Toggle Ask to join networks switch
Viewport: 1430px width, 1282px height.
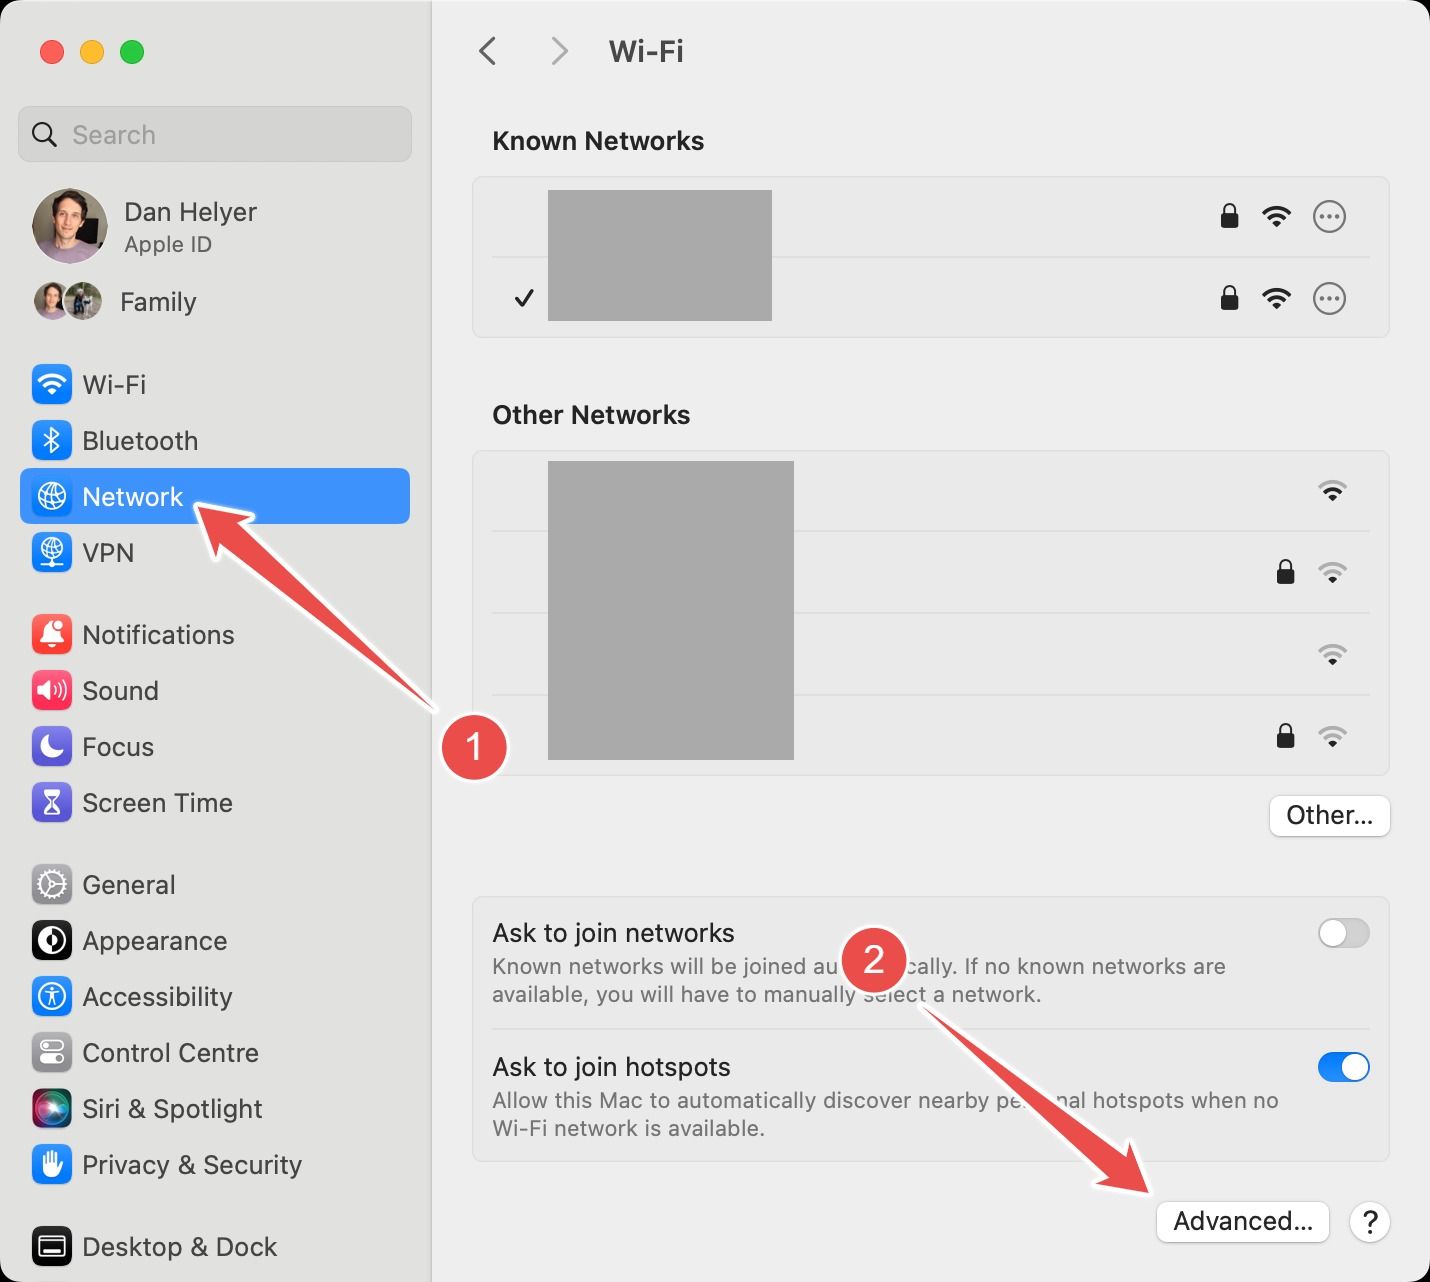click(x=1343, y=933)
